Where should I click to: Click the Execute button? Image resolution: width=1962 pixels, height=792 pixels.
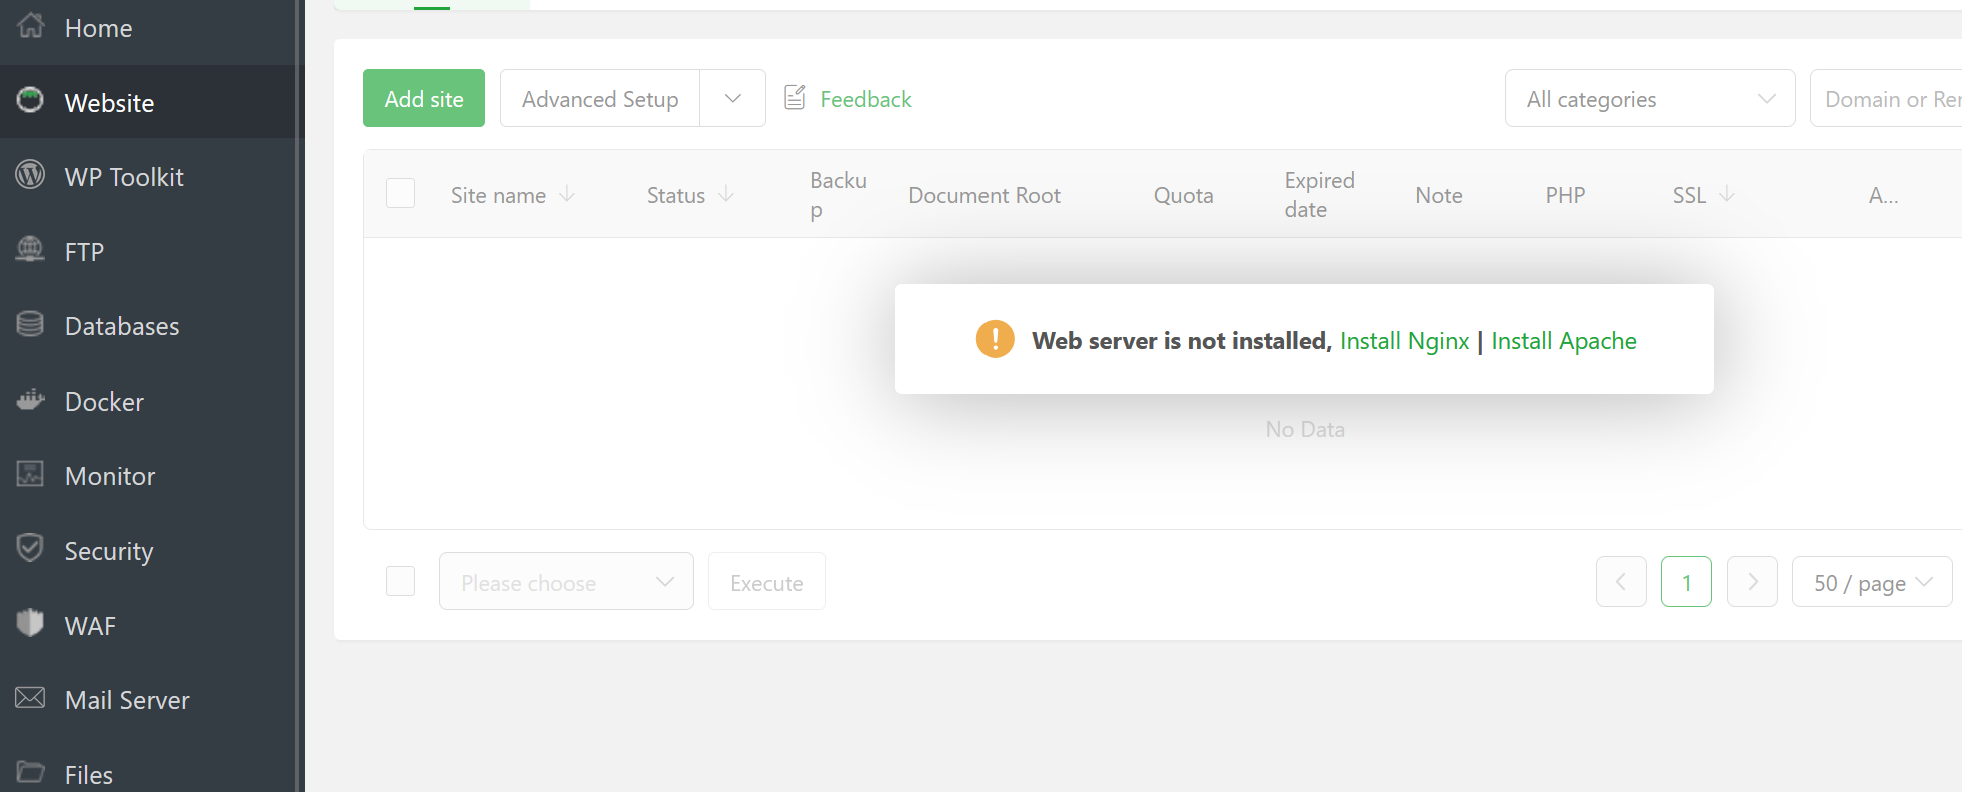767,581
